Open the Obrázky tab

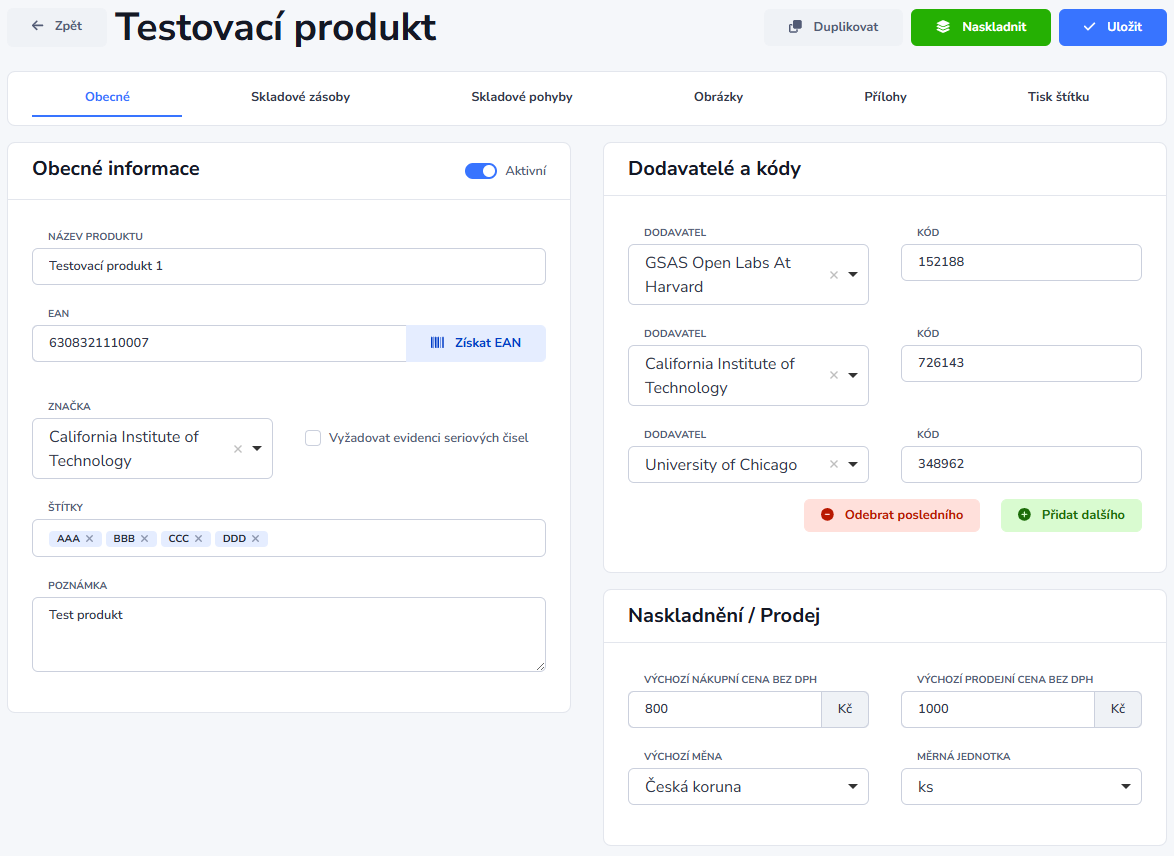pyautogui.click(x=718, y=97)
